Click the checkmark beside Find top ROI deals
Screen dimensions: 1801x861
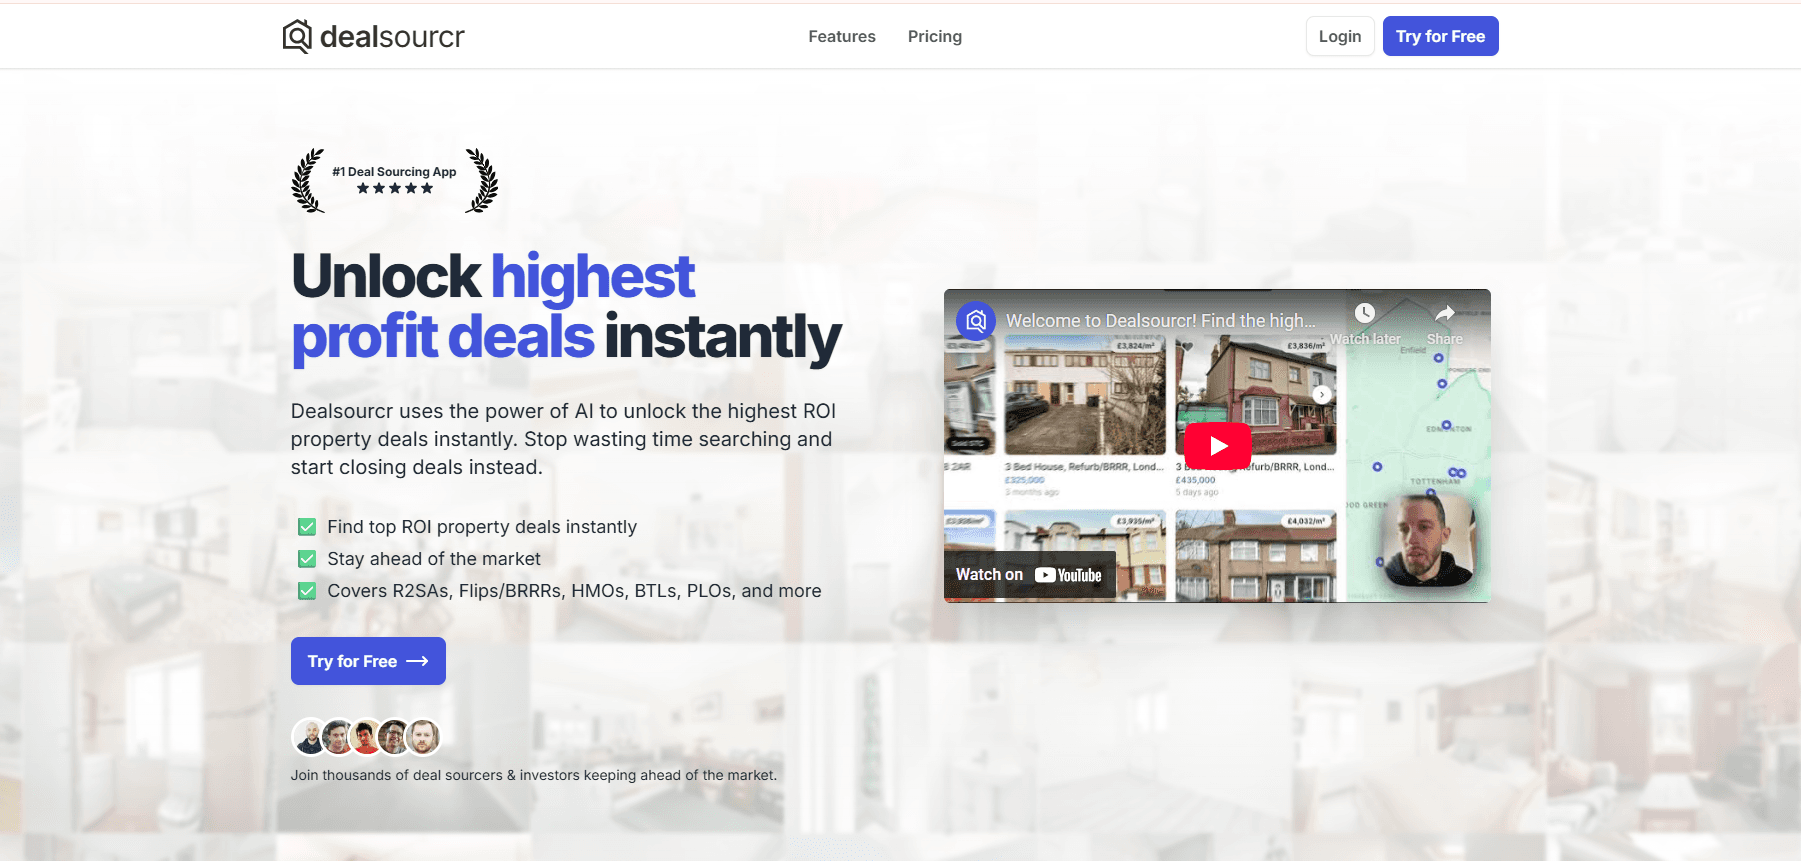coord(307,527)
